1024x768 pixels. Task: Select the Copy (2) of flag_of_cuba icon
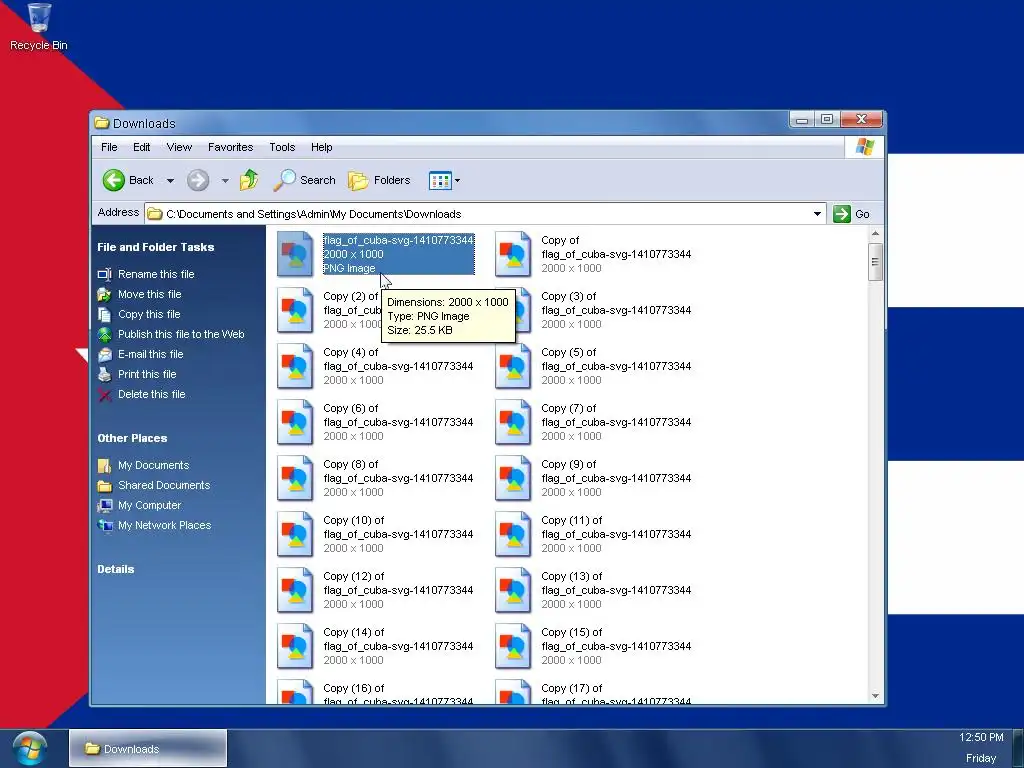coord(295,310)
